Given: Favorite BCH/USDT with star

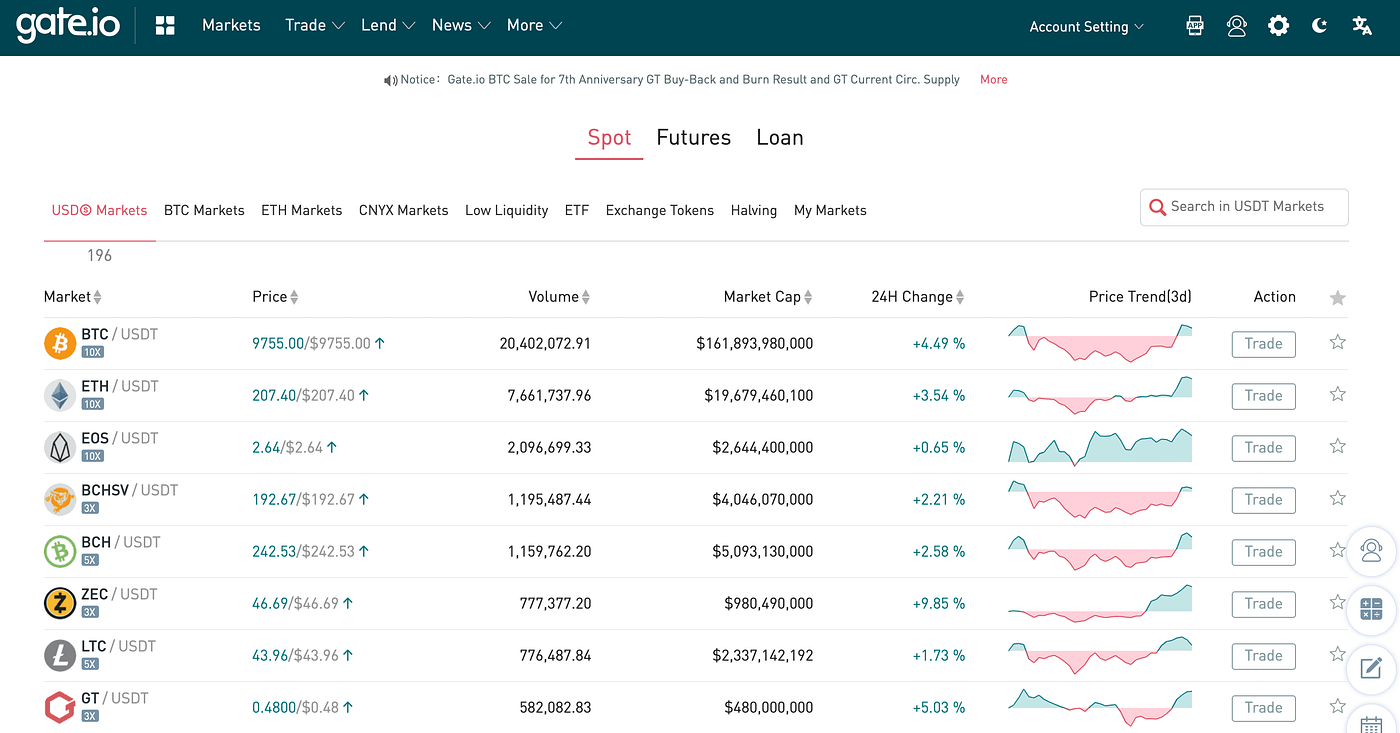Looking at the screenshot, I should 1338,550.
